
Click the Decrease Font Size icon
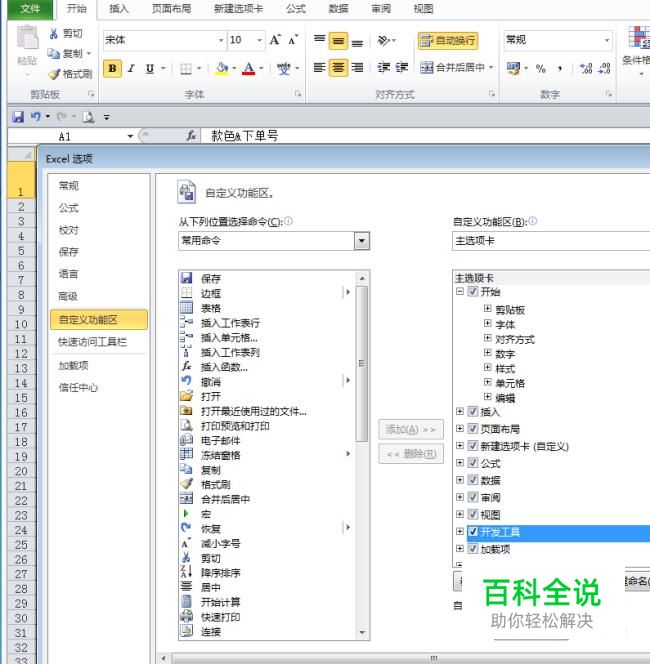click(x=293, y=40)
